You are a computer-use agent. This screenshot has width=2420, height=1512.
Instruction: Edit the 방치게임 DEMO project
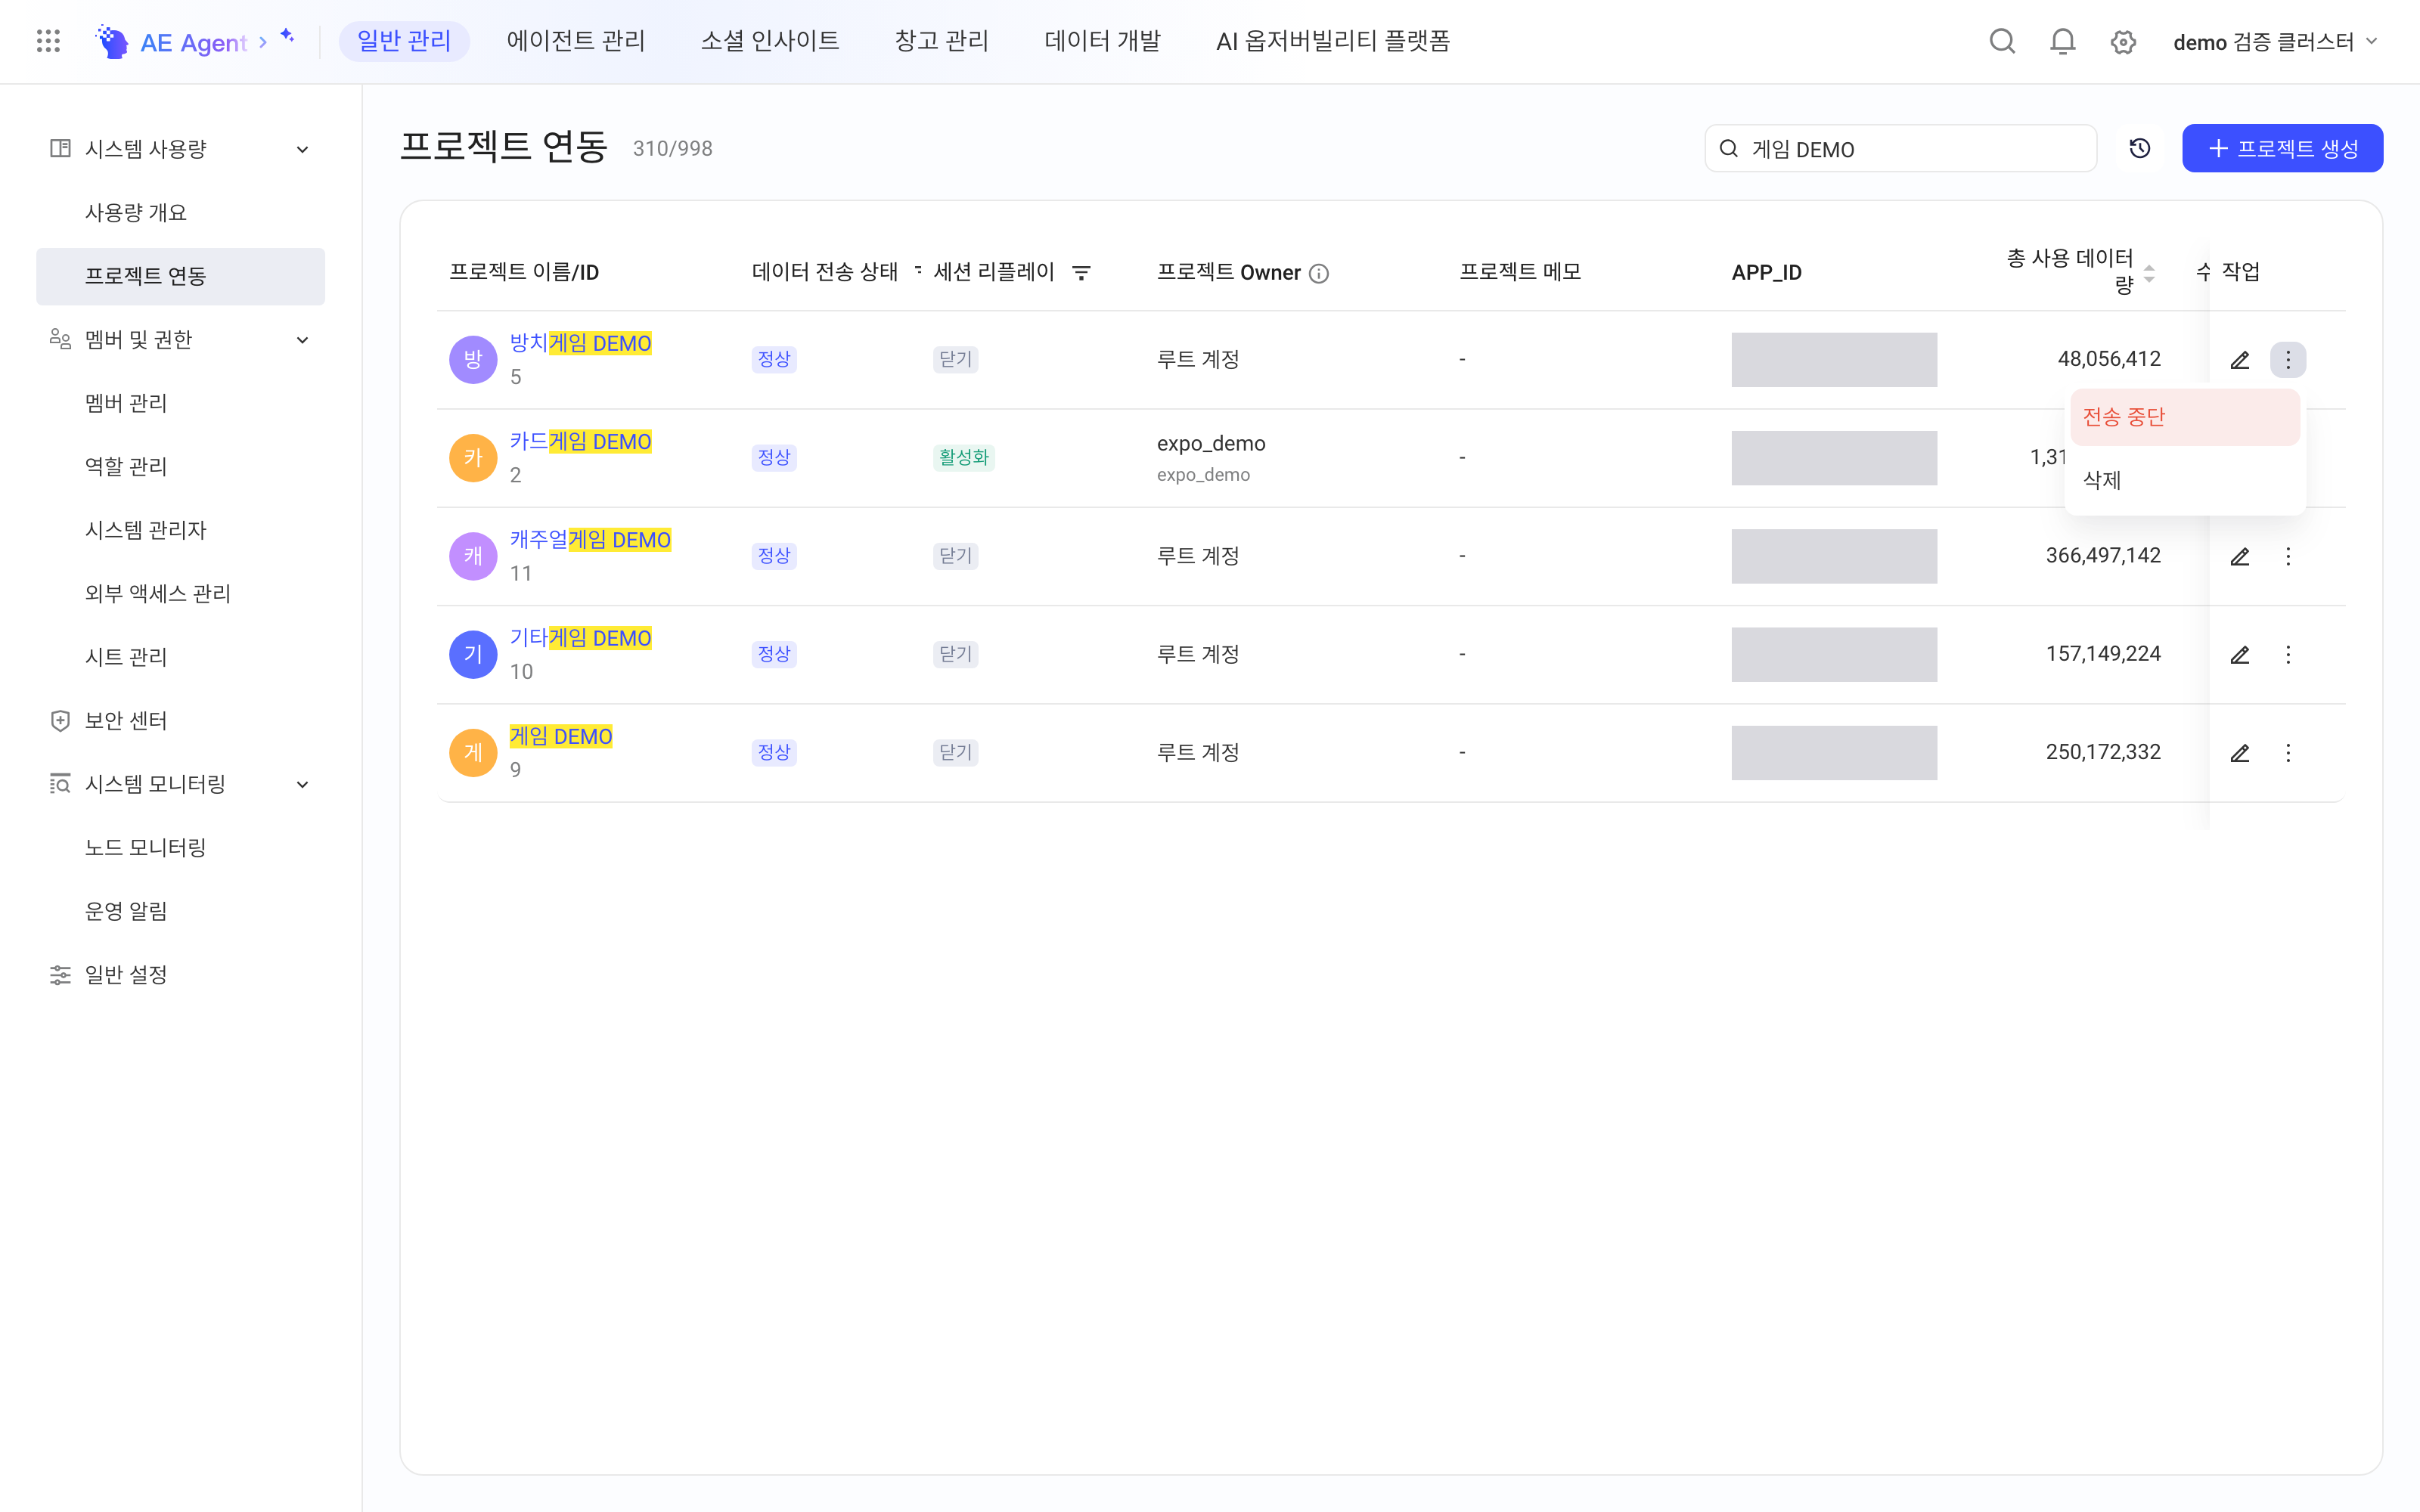pos(2240,360)
